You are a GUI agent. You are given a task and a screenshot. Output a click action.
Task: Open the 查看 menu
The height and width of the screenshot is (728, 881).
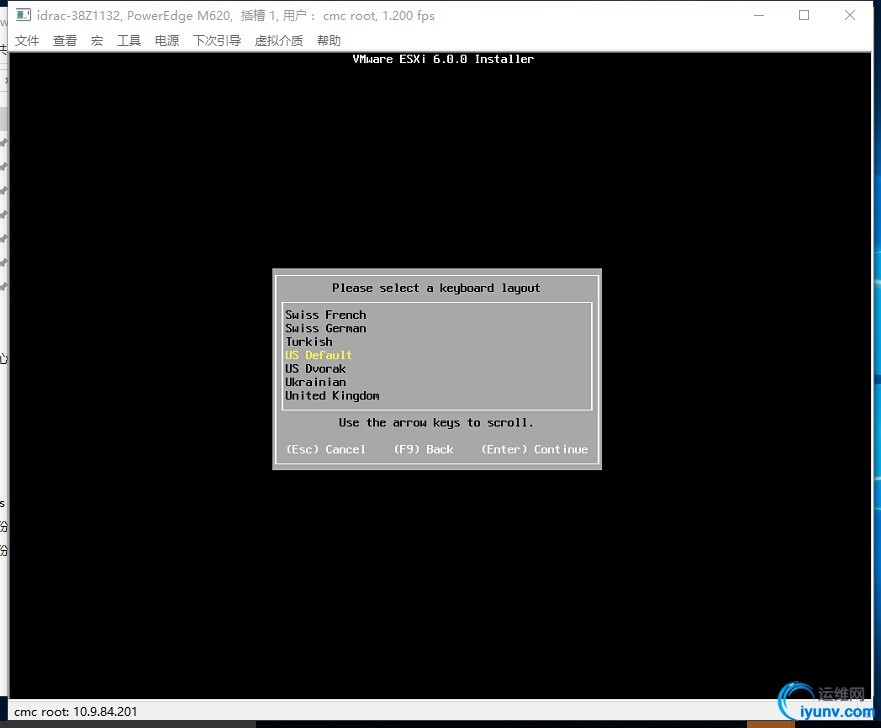(x=65, y=40)
